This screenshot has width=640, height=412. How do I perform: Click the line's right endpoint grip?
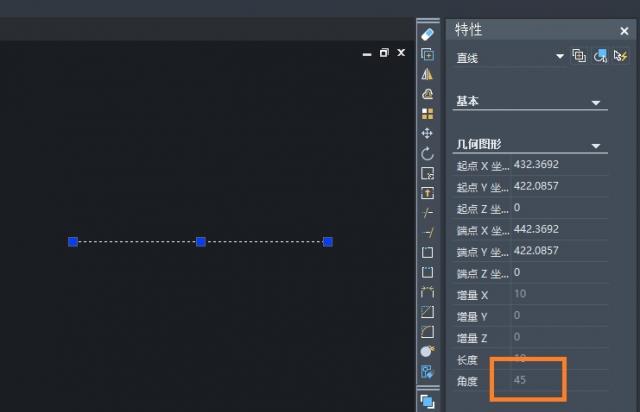point(328,242)
